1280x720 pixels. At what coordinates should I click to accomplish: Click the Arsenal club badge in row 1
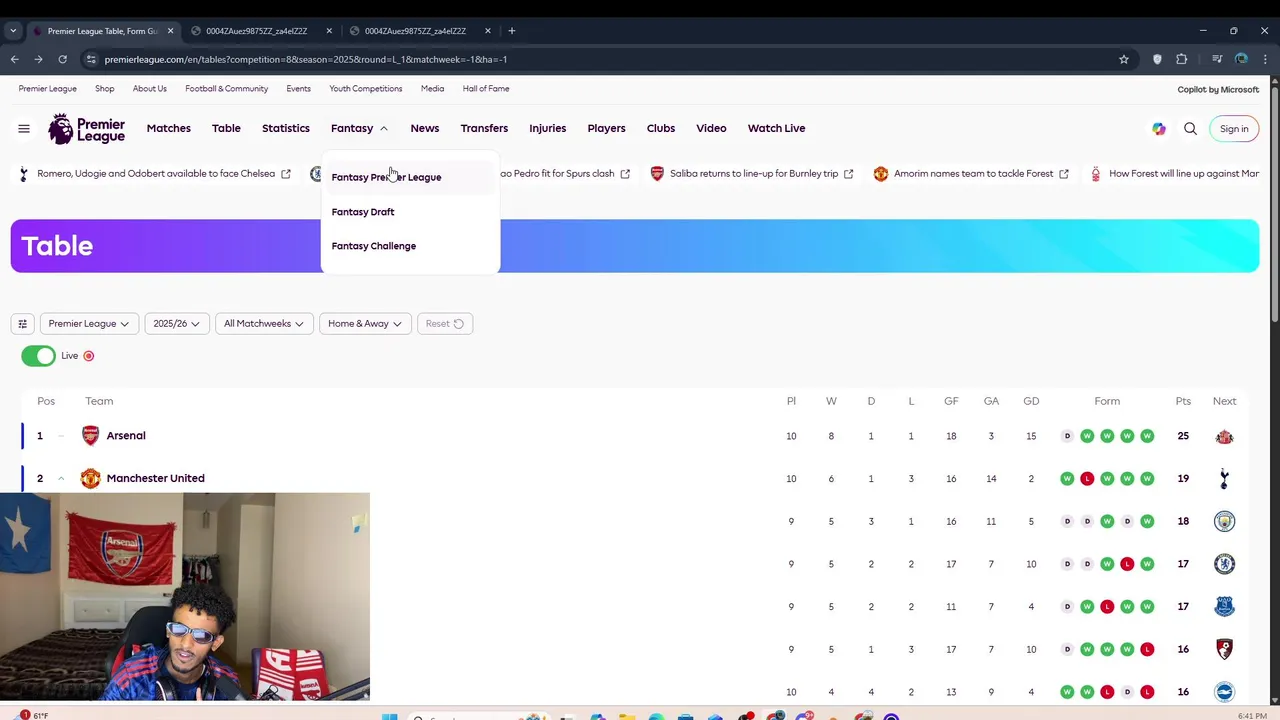point(91,435)
